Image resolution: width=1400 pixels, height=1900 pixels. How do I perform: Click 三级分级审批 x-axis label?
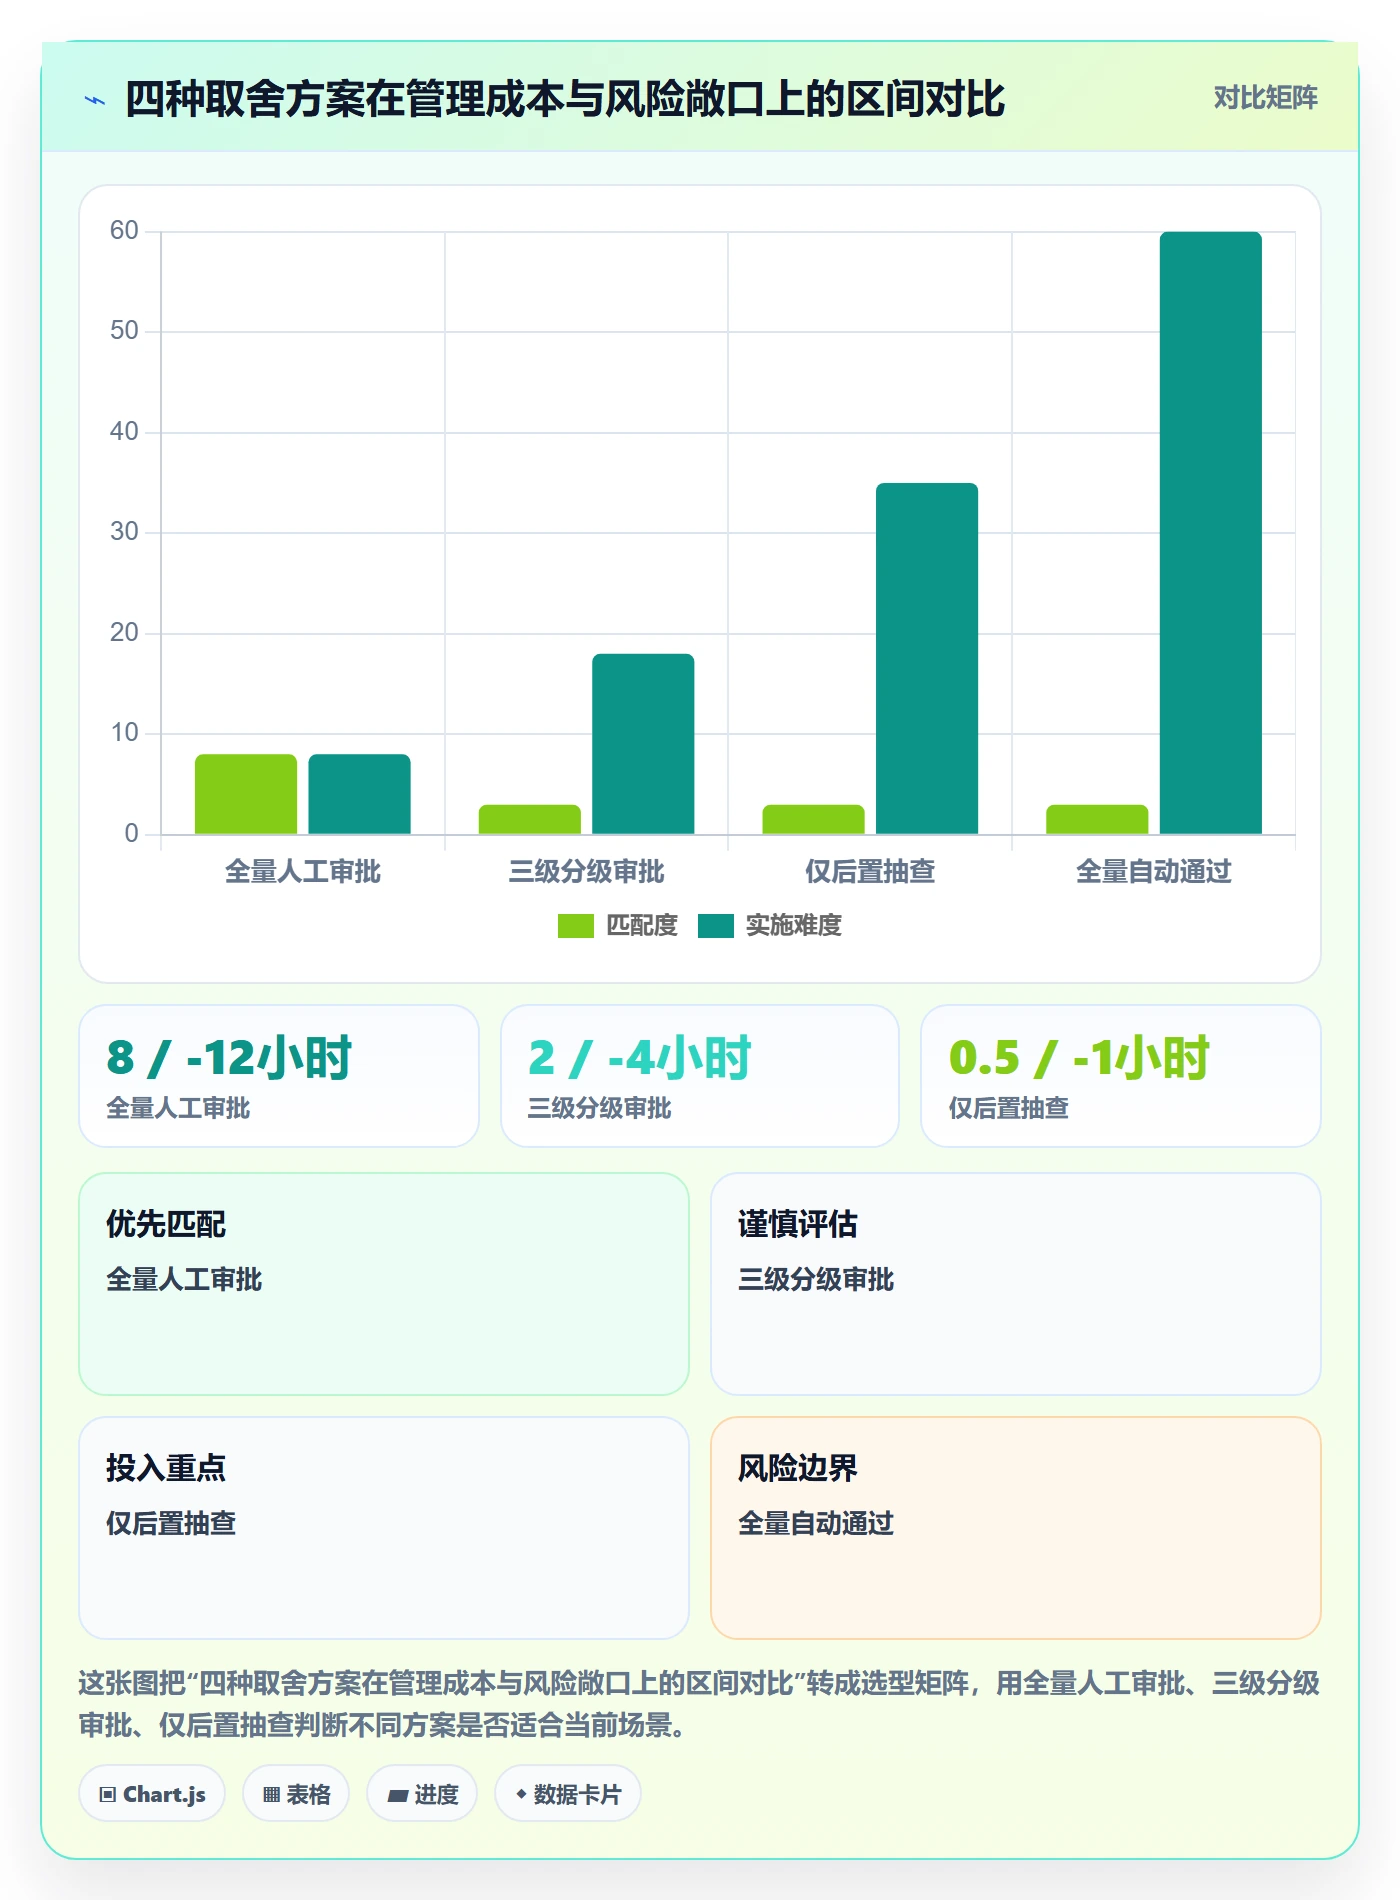(587, 872)
